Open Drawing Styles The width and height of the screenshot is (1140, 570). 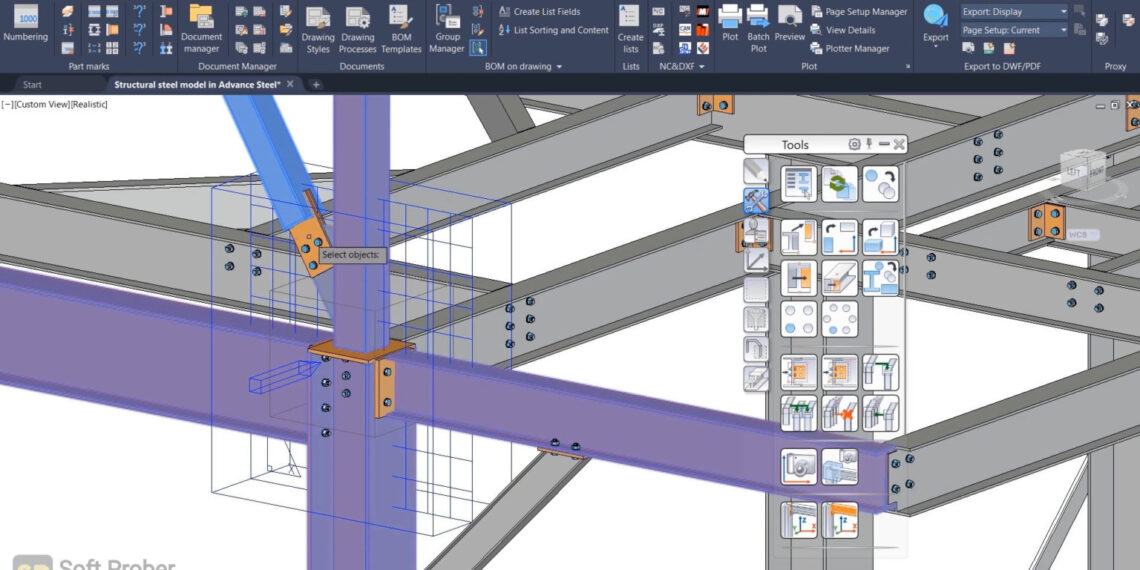tap(318, 31)
